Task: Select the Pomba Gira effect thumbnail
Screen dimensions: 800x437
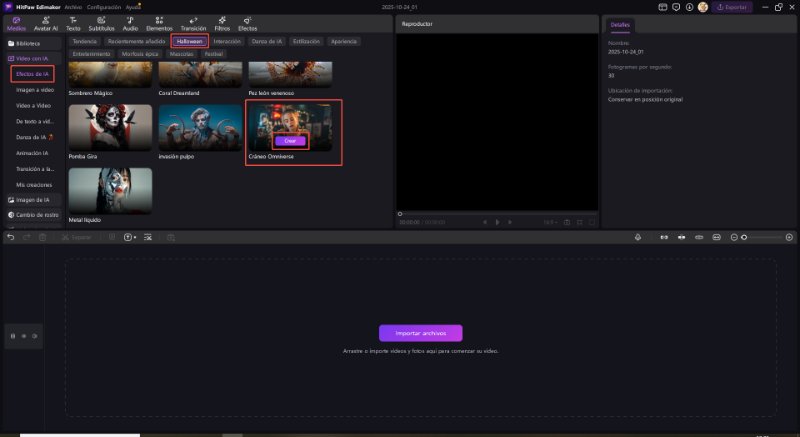Action: (110, 127)
